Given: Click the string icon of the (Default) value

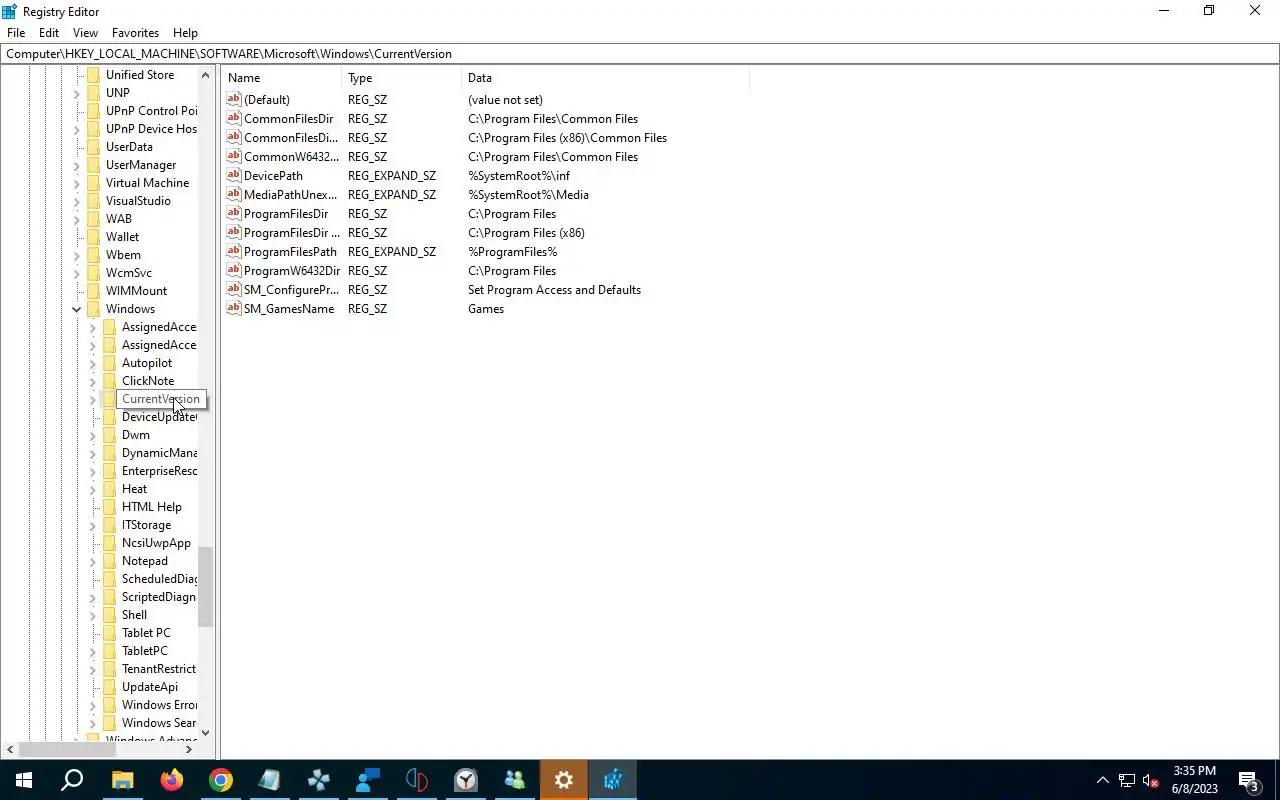Looking at the screenshot, I should (x=234, y=99).
